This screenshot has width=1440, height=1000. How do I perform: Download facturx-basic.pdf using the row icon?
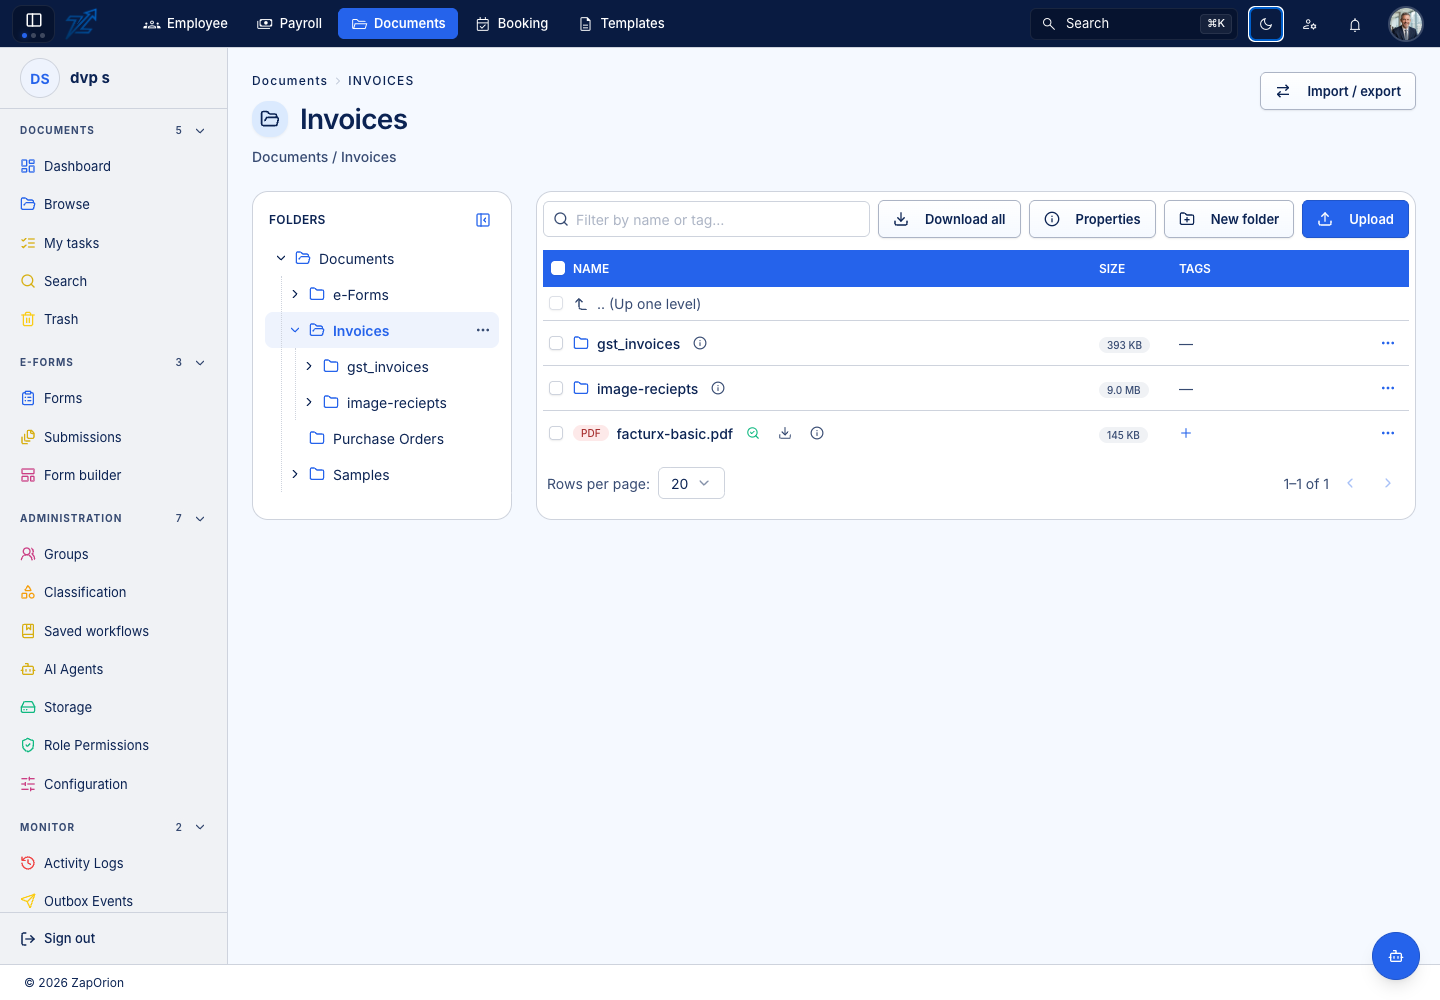(x=785, y=433)
